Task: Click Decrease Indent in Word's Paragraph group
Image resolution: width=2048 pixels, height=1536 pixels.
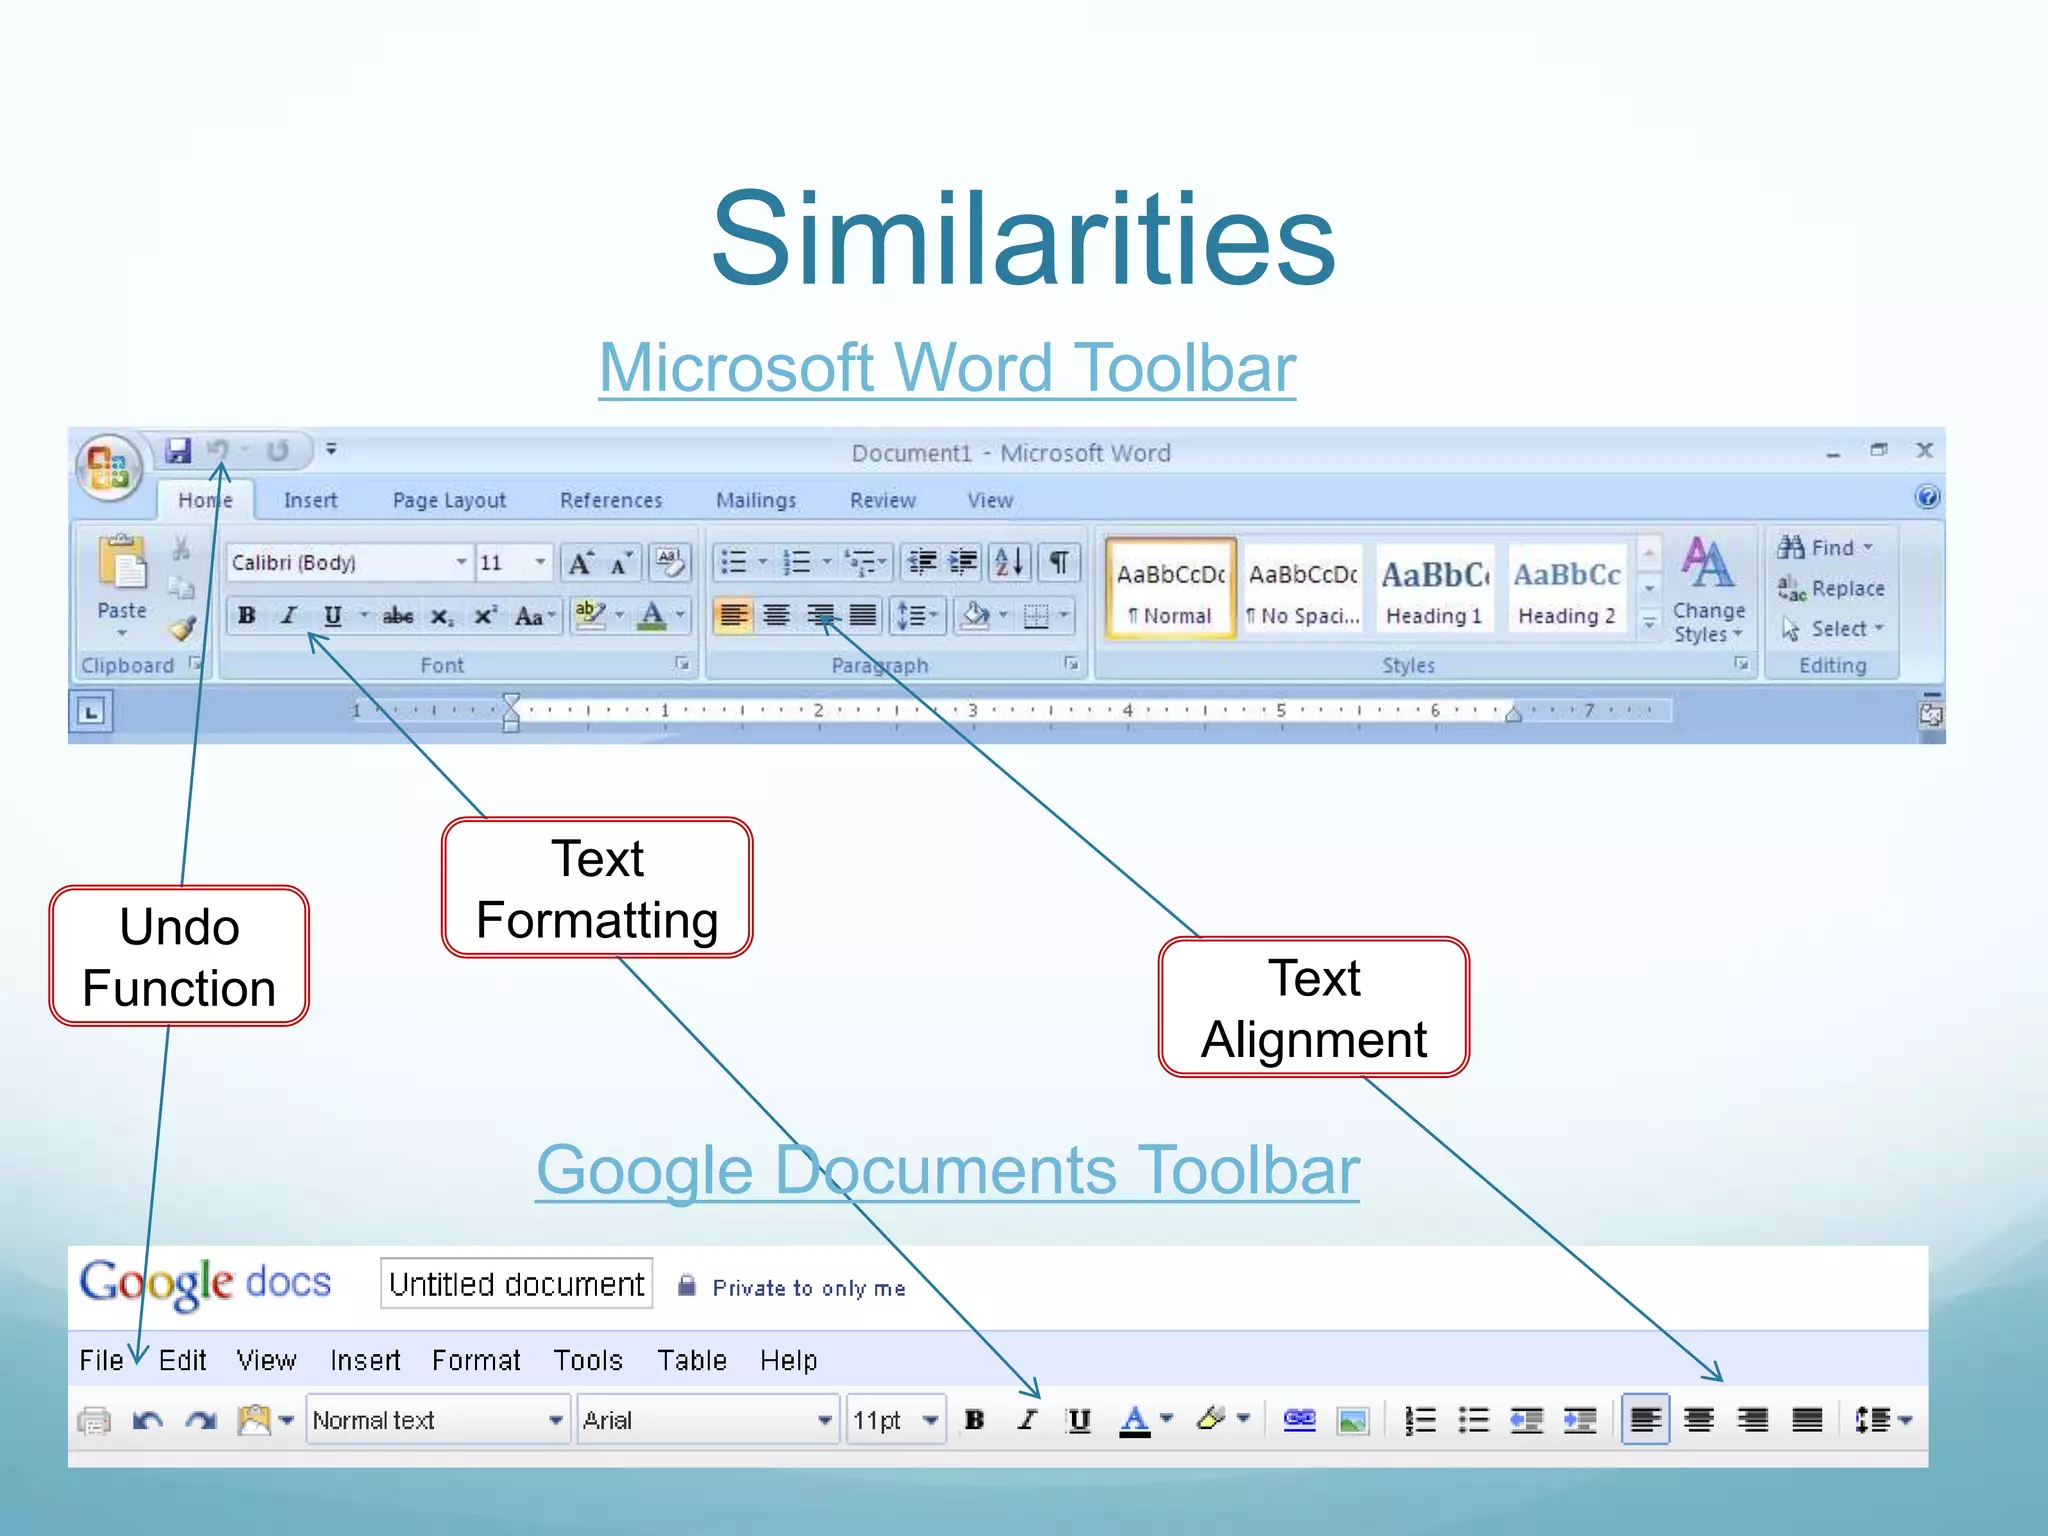Action: [921, 563]
